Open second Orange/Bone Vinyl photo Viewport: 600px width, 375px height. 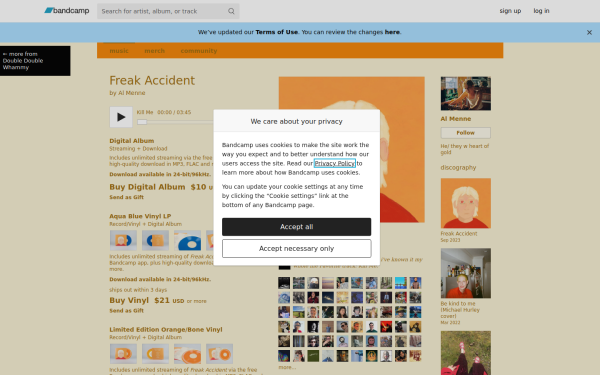[x=155, y=354]
